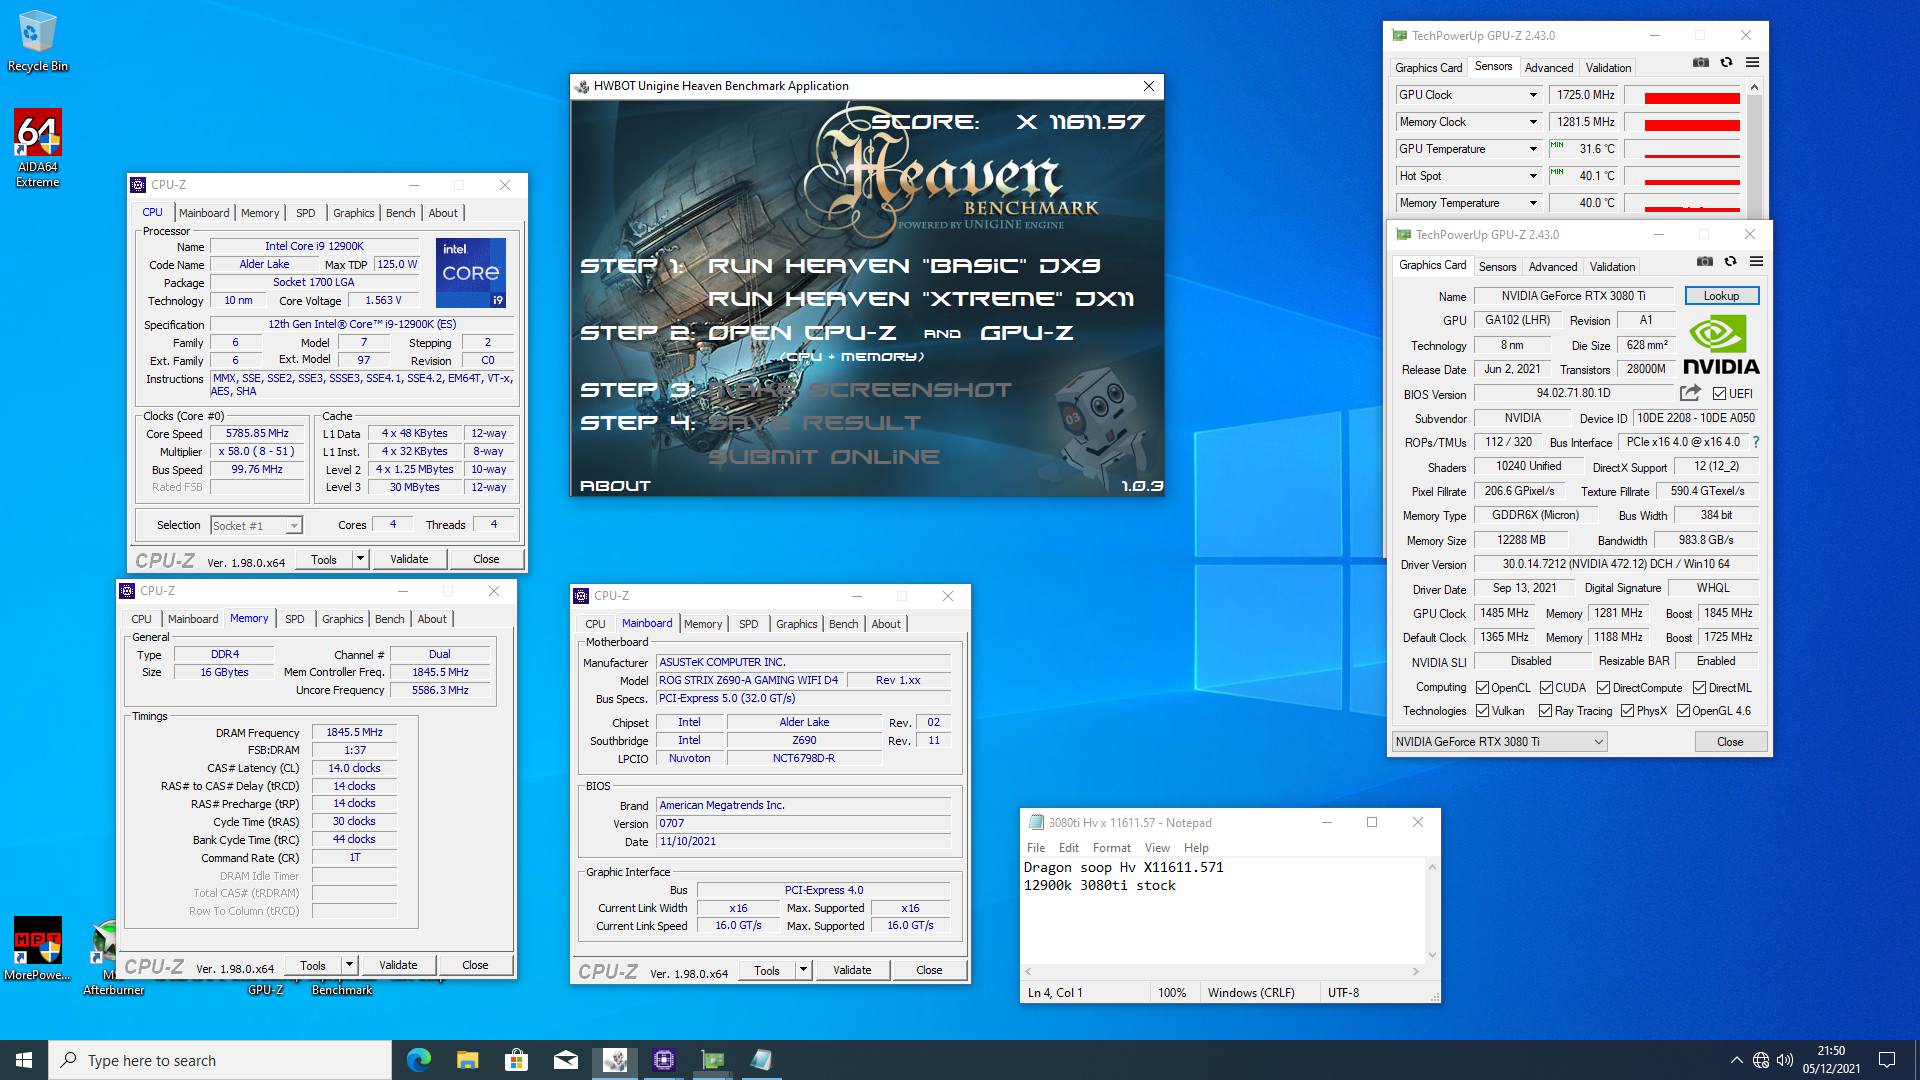Open the Windows Start menu

(24, 1060)
